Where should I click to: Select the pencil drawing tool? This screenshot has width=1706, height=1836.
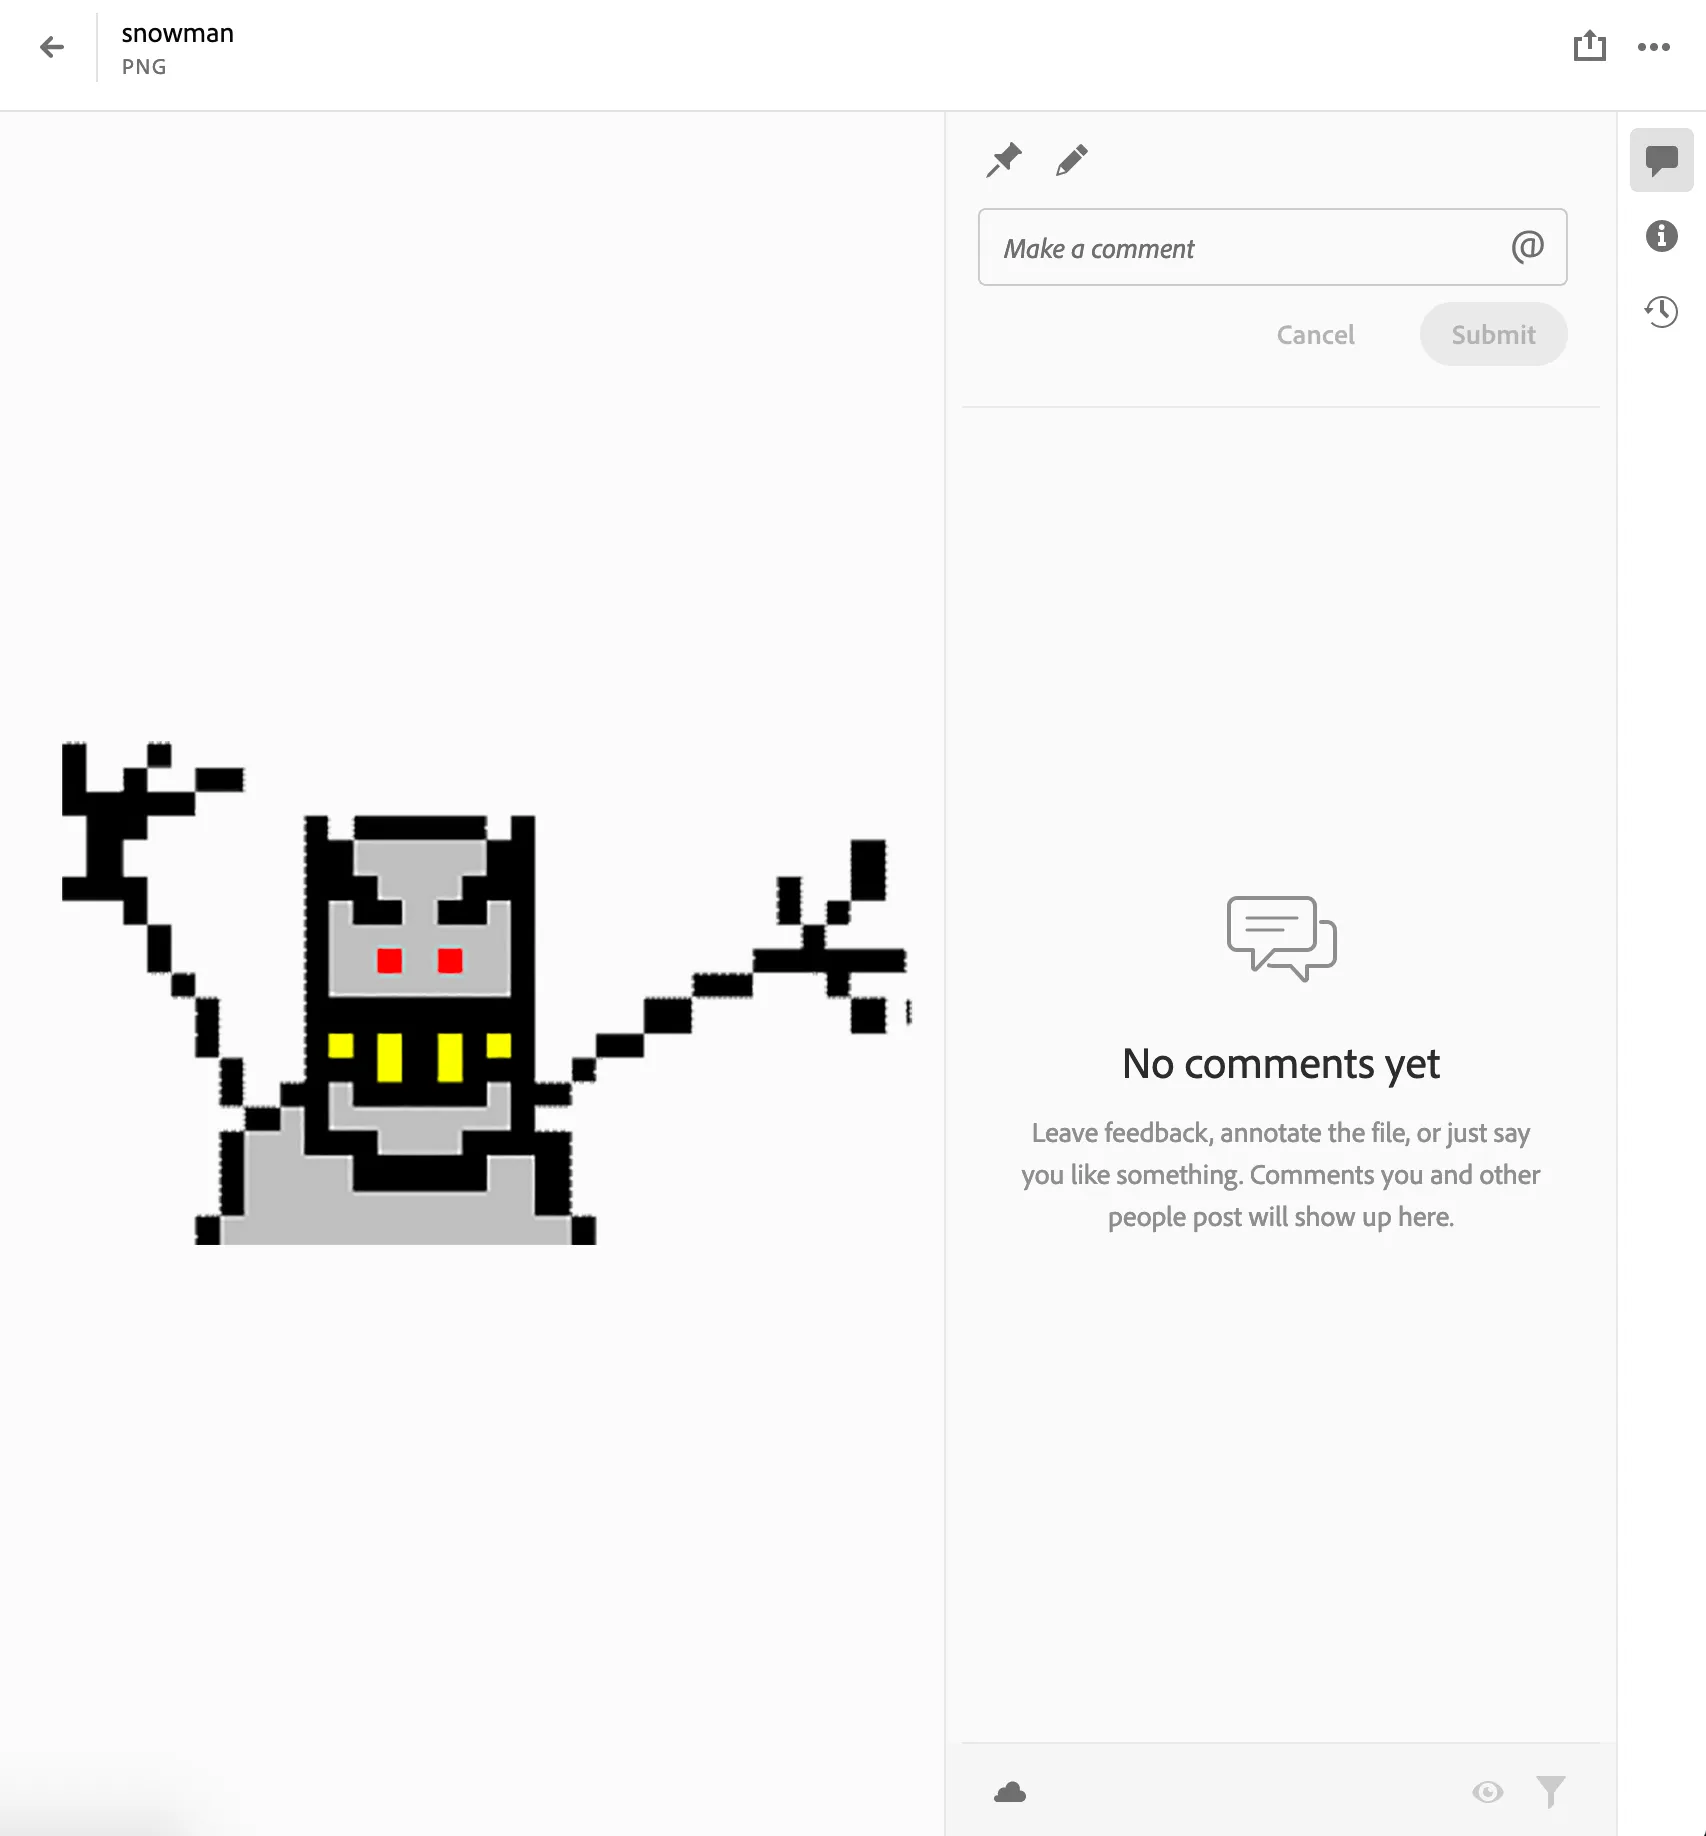pyautogui.click(x=1071, y=160)
